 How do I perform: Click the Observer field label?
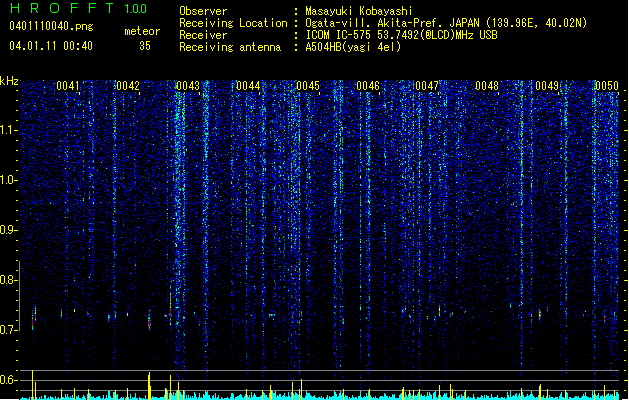pyautogui.click(x=203, y=11)
